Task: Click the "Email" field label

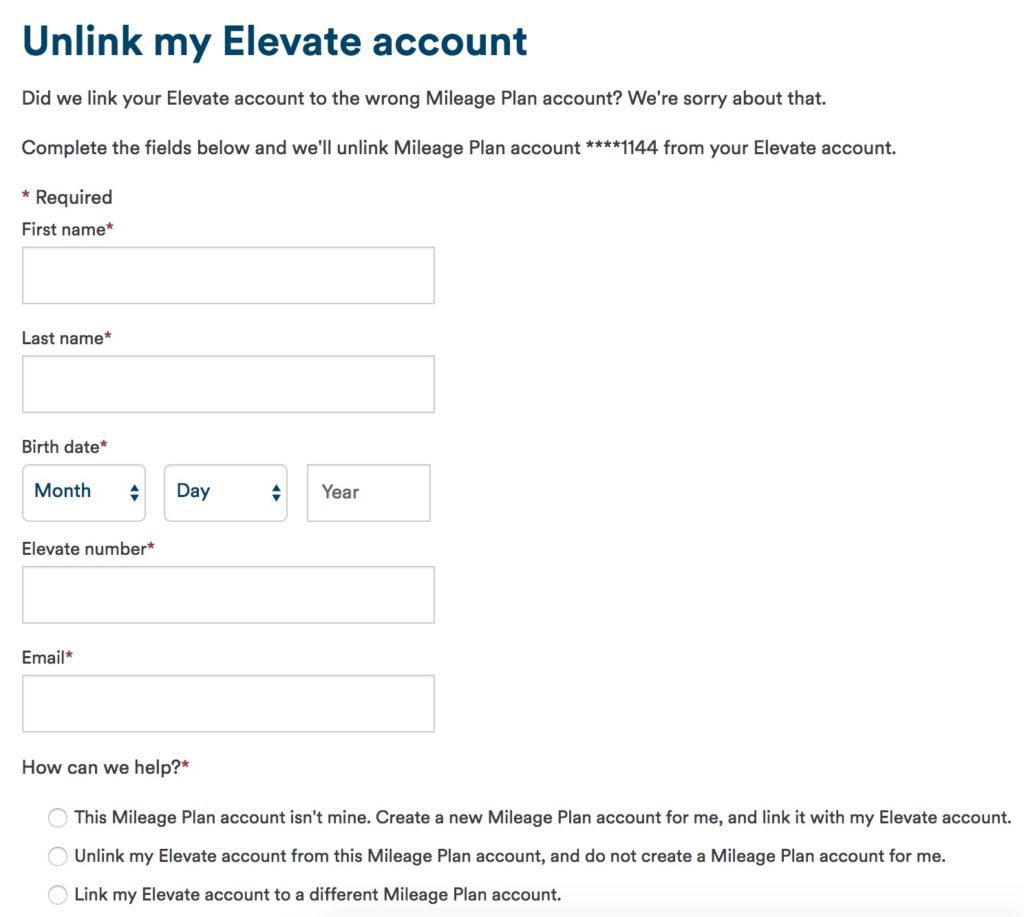Action: click(44, 657)
